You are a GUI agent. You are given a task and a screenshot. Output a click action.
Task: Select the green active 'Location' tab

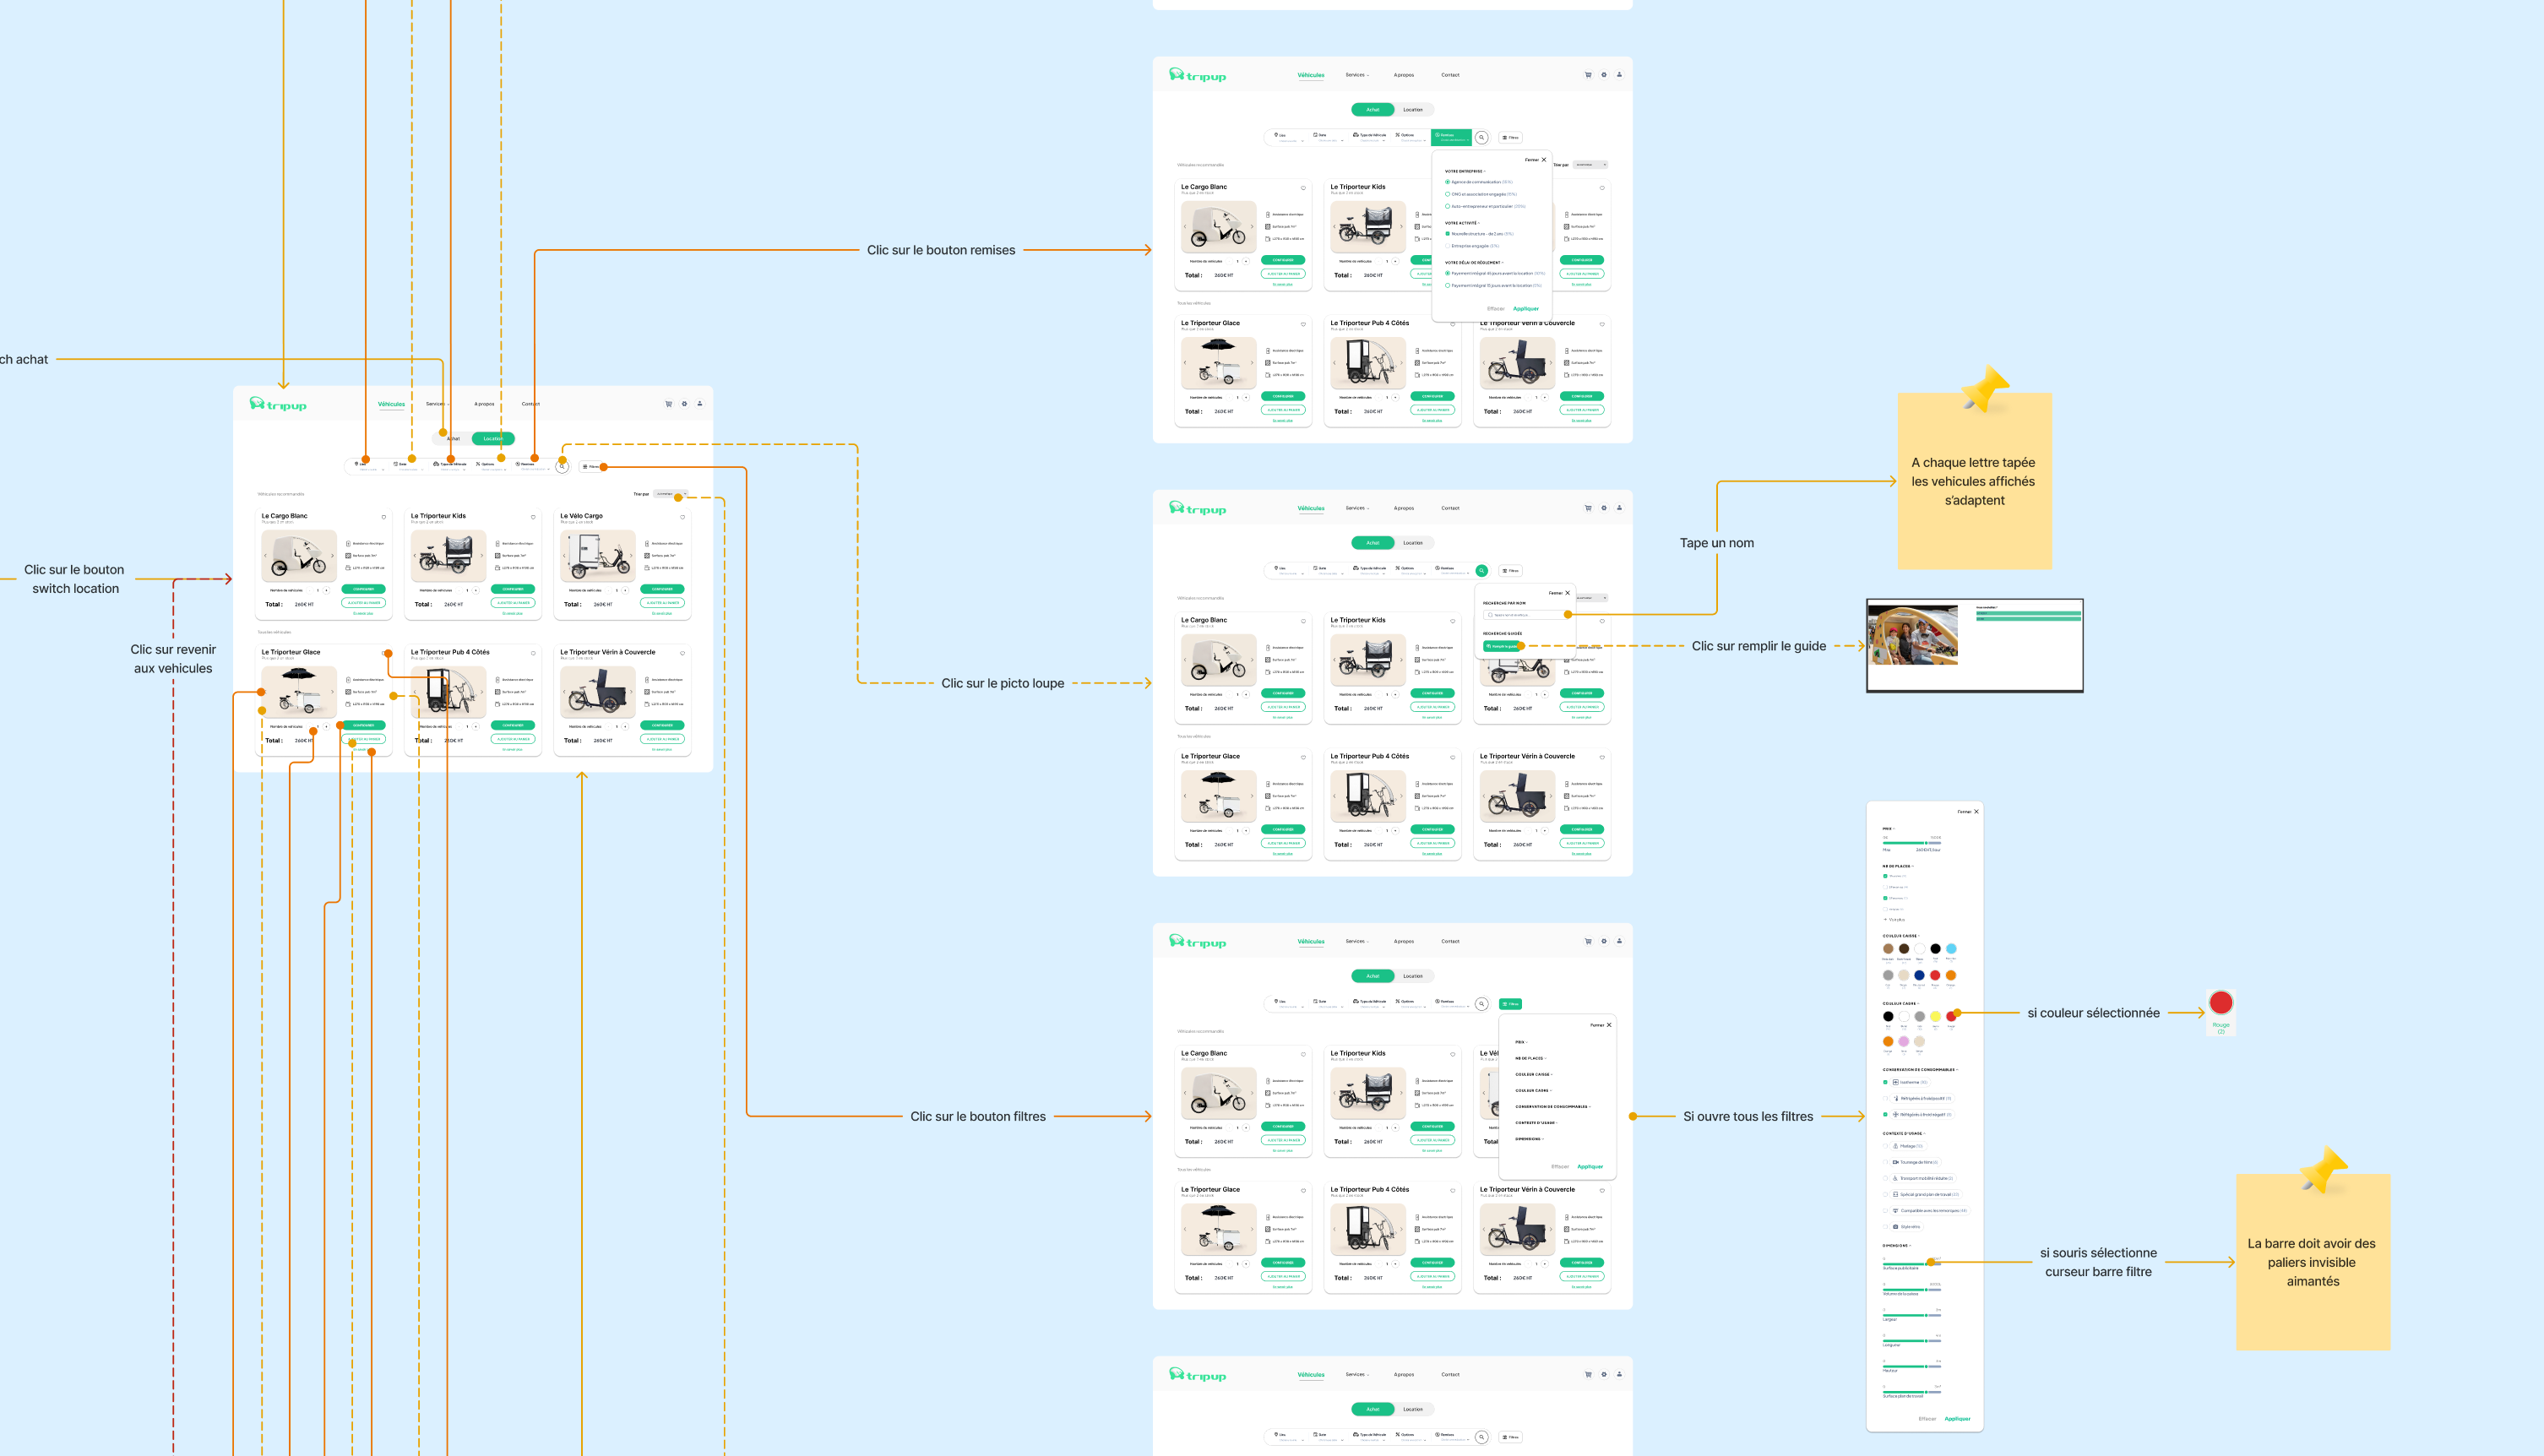point(493,438)
